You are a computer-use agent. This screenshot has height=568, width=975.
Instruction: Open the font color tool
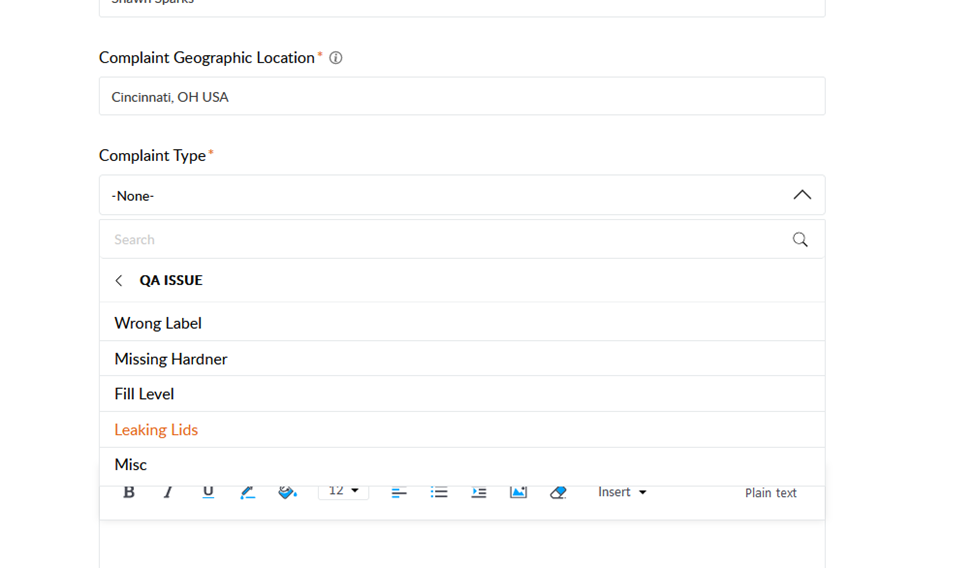coord(248,492)
